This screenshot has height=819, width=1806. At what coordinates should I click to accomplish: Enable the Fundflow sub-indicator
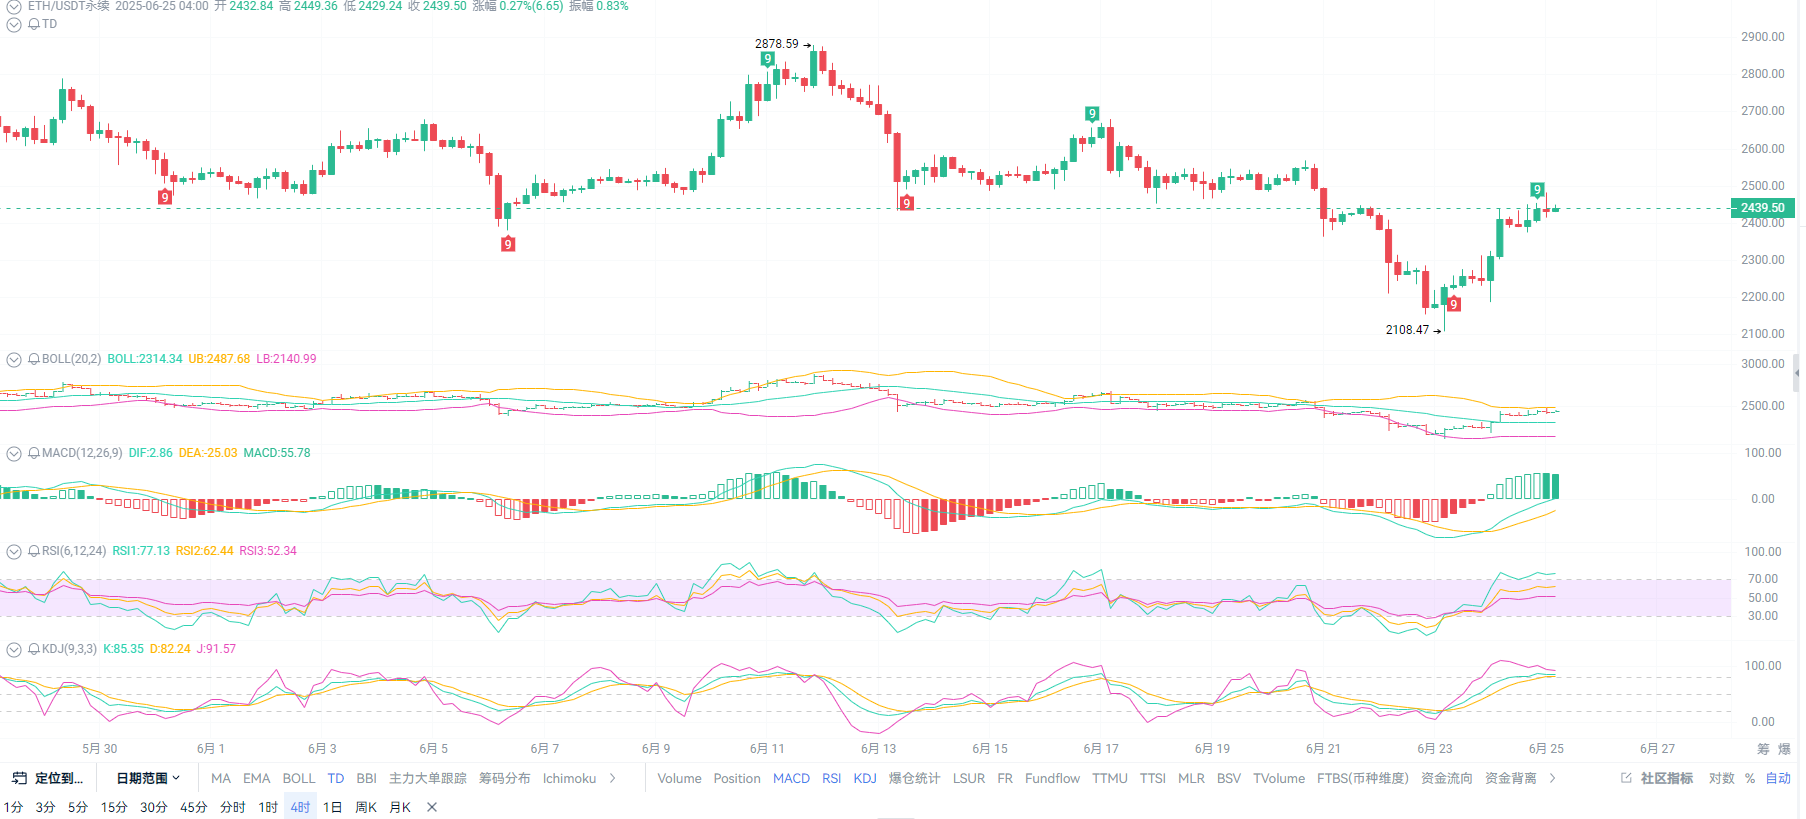pyautogui.click(x=1052, y=778)
